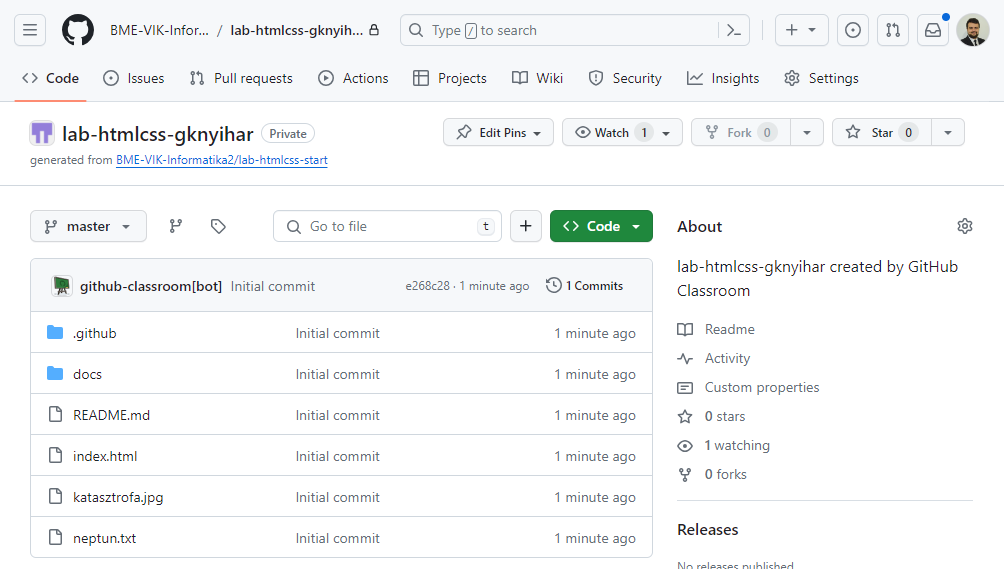Open the 1 Commits history link

tap(585, 286)
